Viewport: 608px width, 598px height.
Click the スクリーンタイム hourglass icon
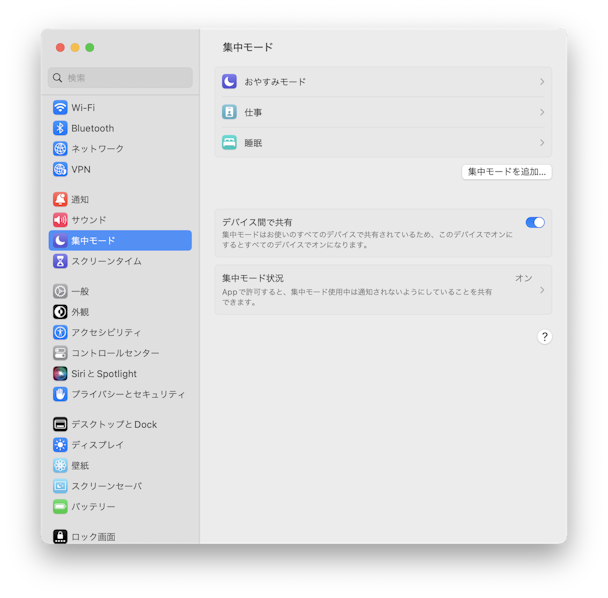coord(60,261)
